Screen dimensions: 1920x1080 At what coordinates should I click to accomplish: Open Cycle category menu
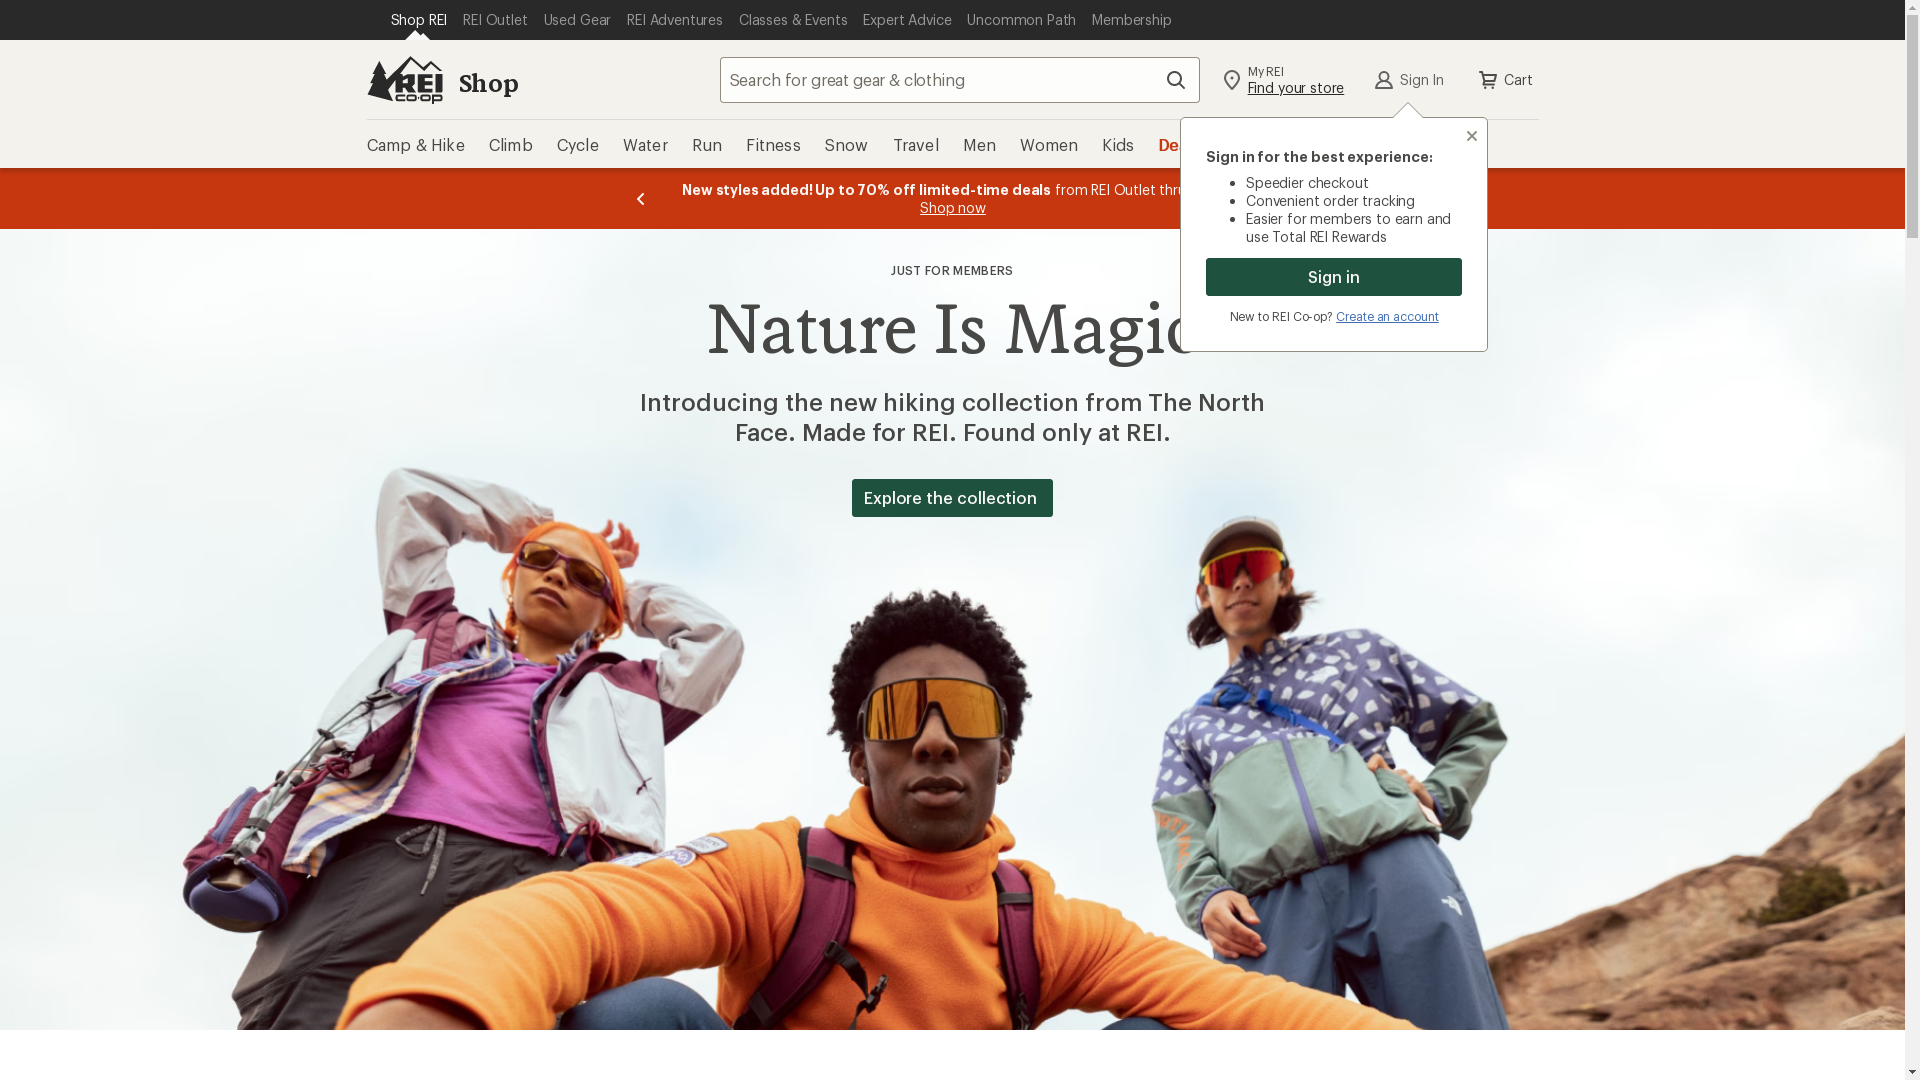pos(578,145)
